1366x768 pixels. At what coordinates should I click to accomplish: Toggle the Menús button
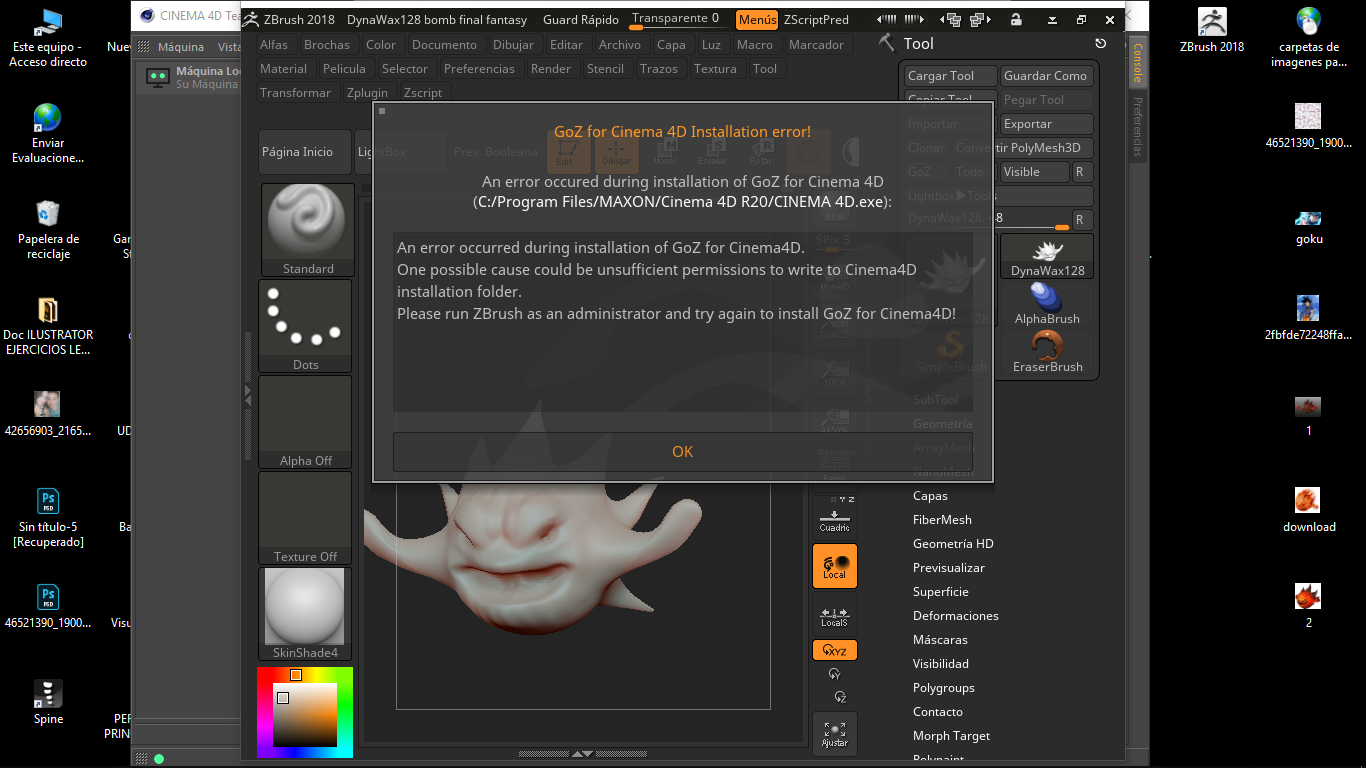tap(757, 19)
